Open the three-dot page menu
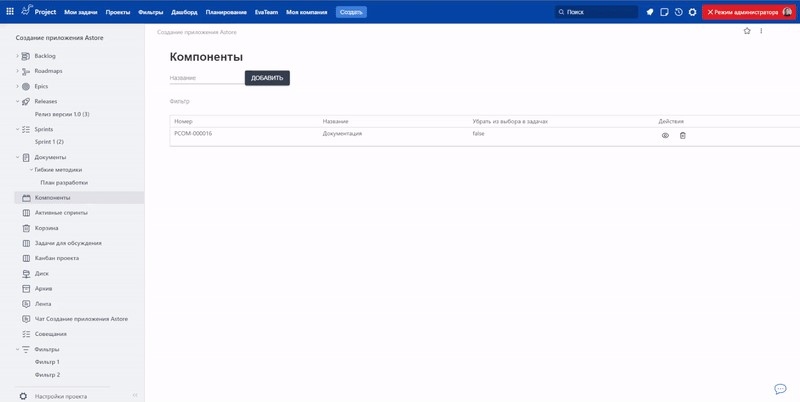The height and width of the screenshot is (402, 800). click(762, 31)
